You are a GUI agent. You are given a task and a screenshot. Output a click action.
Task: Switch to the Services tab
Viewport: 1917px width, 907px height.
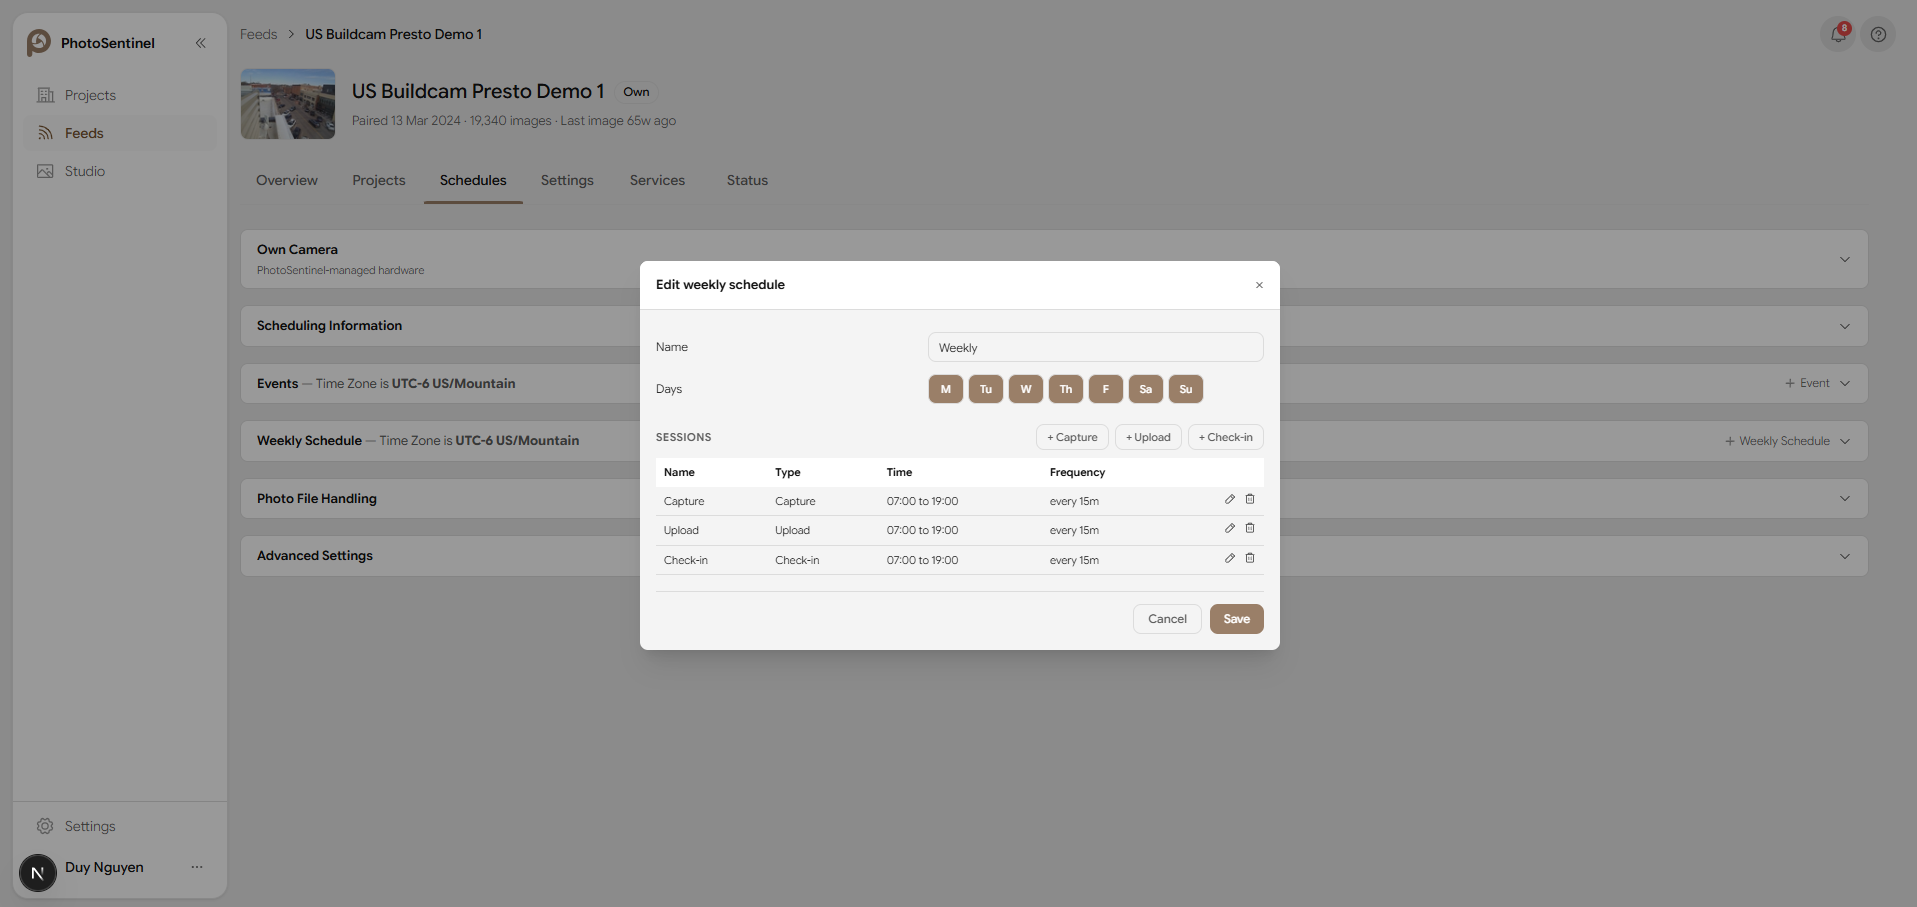coord(657,180)
